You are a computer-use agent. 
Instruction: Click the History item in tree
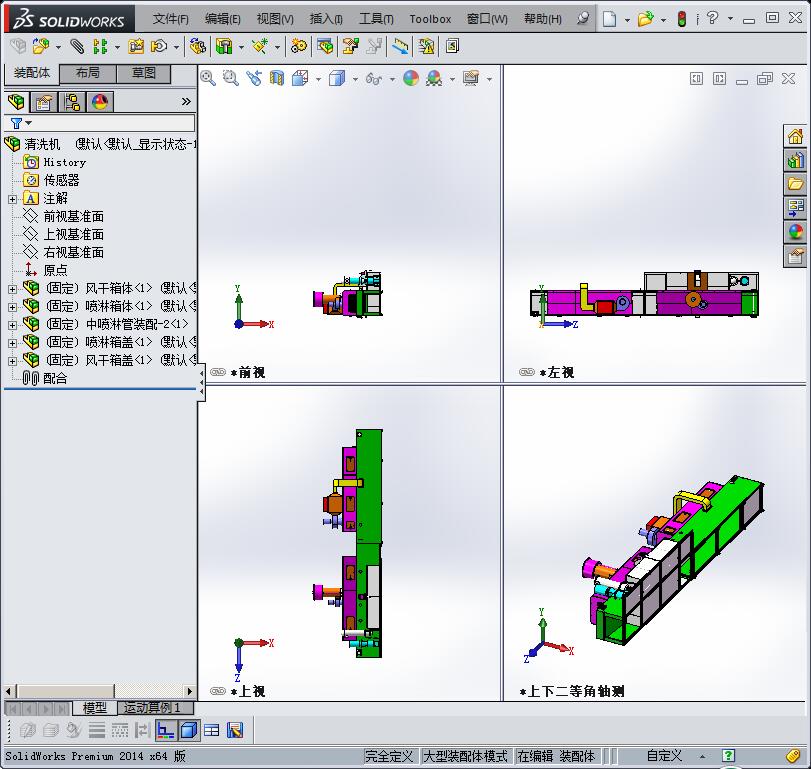point(65,162)
